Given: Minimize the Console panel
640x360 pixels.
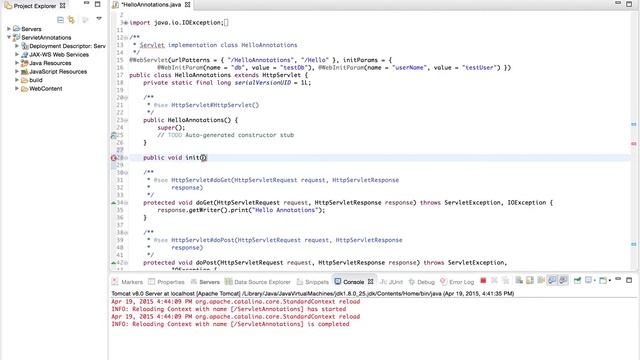Looking at the screenshot, I should (x=618, y=280).
